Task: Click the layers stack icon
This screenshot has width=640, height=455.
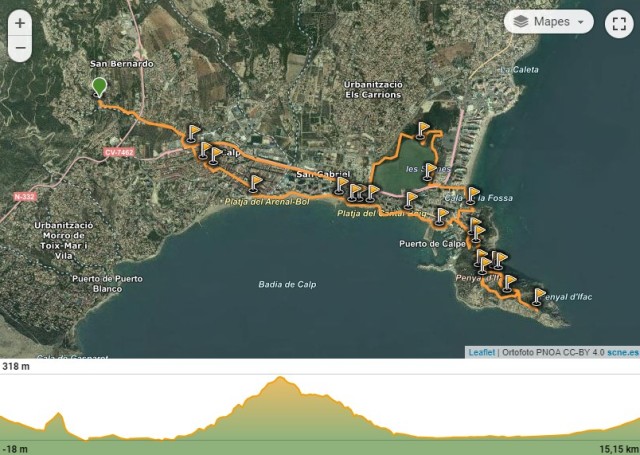Action: tap(521, 22)
